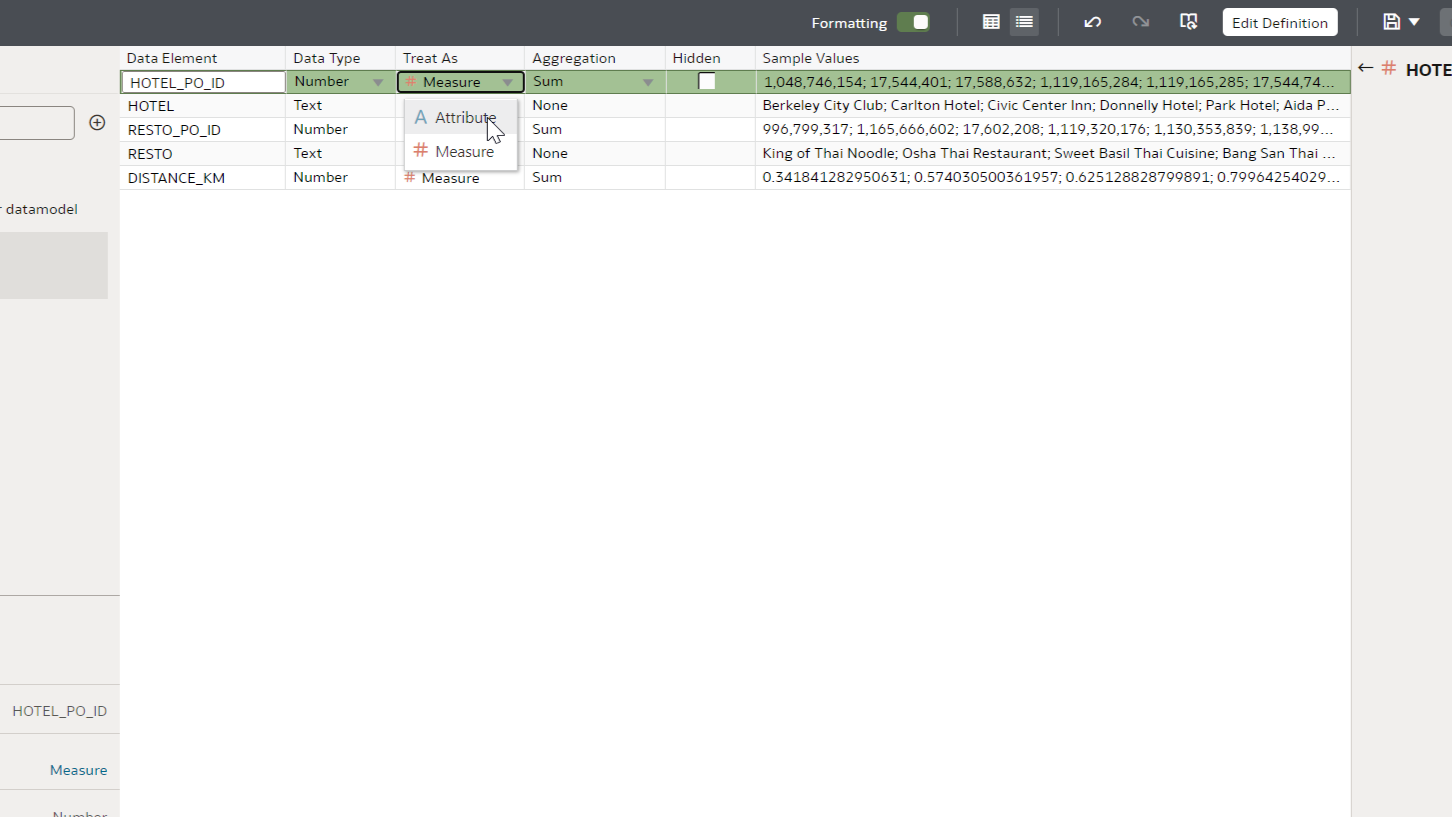Select the RESTO data element row
Screen dimensions: 1452x817
(150, 153)
